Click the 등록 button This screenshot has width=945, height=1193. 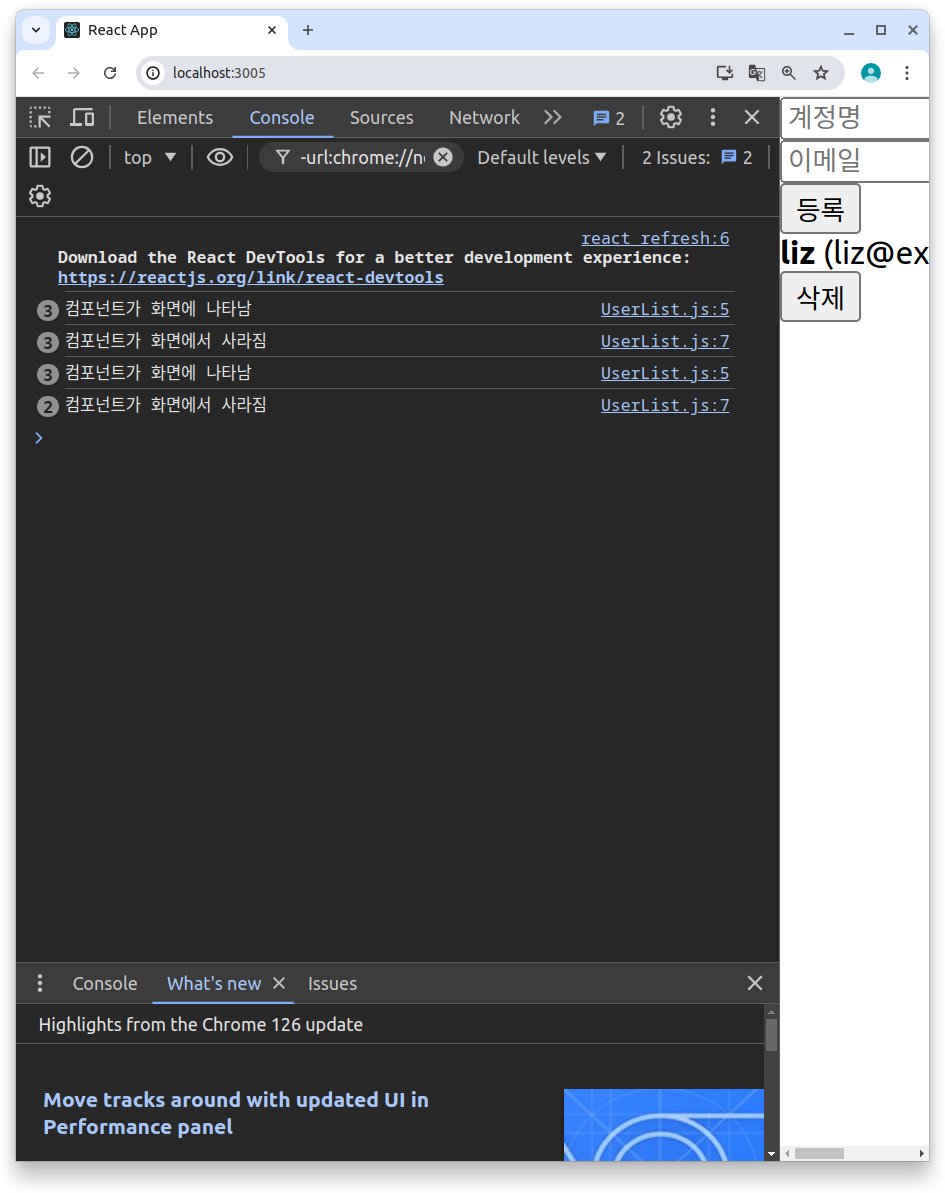tap(820, 208)
